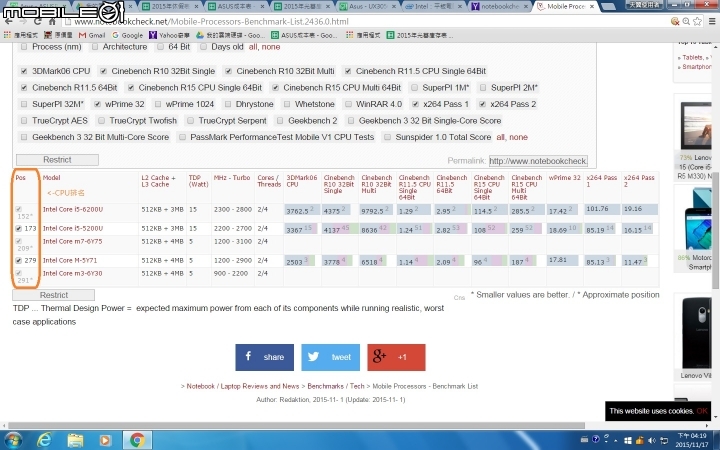720x450 pixels.
Task: Open the Lenovo laptop sidebar thumbnail
Action: (x=696, y=126)
